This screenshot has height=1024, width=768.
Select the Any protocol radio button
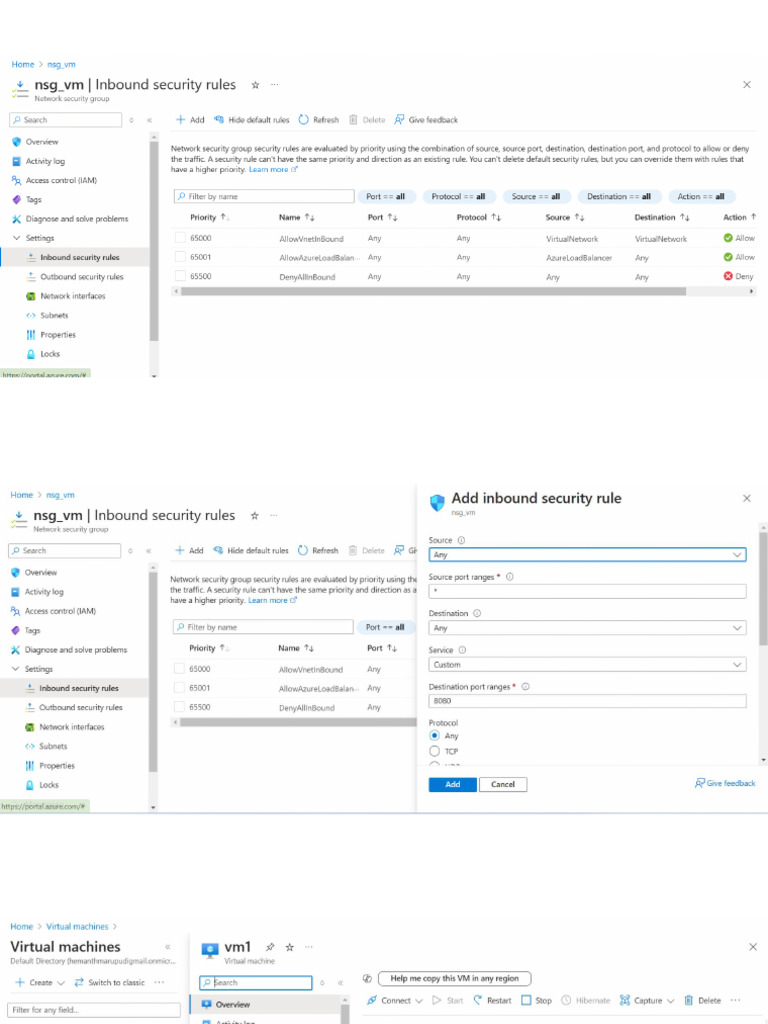pyautogui.click(x=434, y=735)
